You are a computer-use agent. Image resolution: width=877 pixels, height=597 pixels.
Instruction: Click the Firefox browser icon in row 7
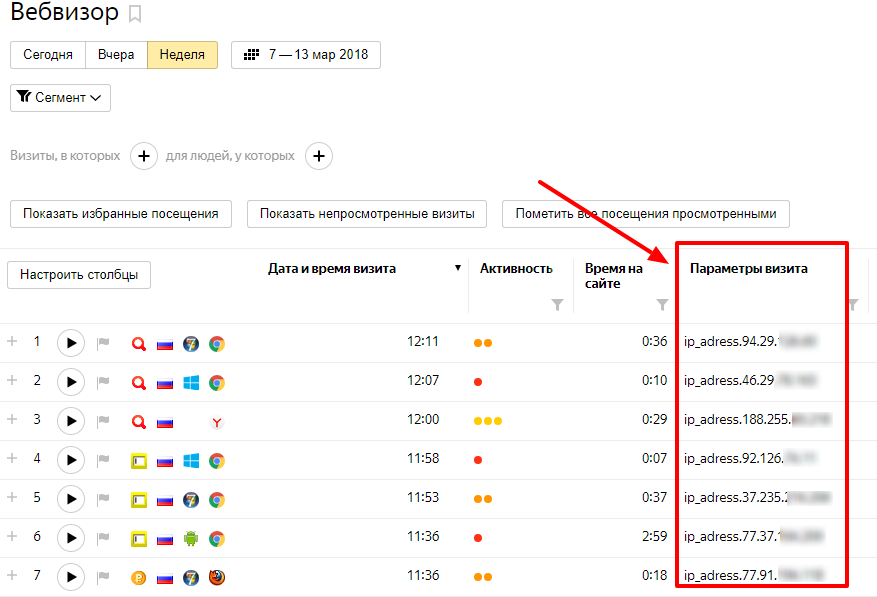pyautogui.click(x=216, y=576)
